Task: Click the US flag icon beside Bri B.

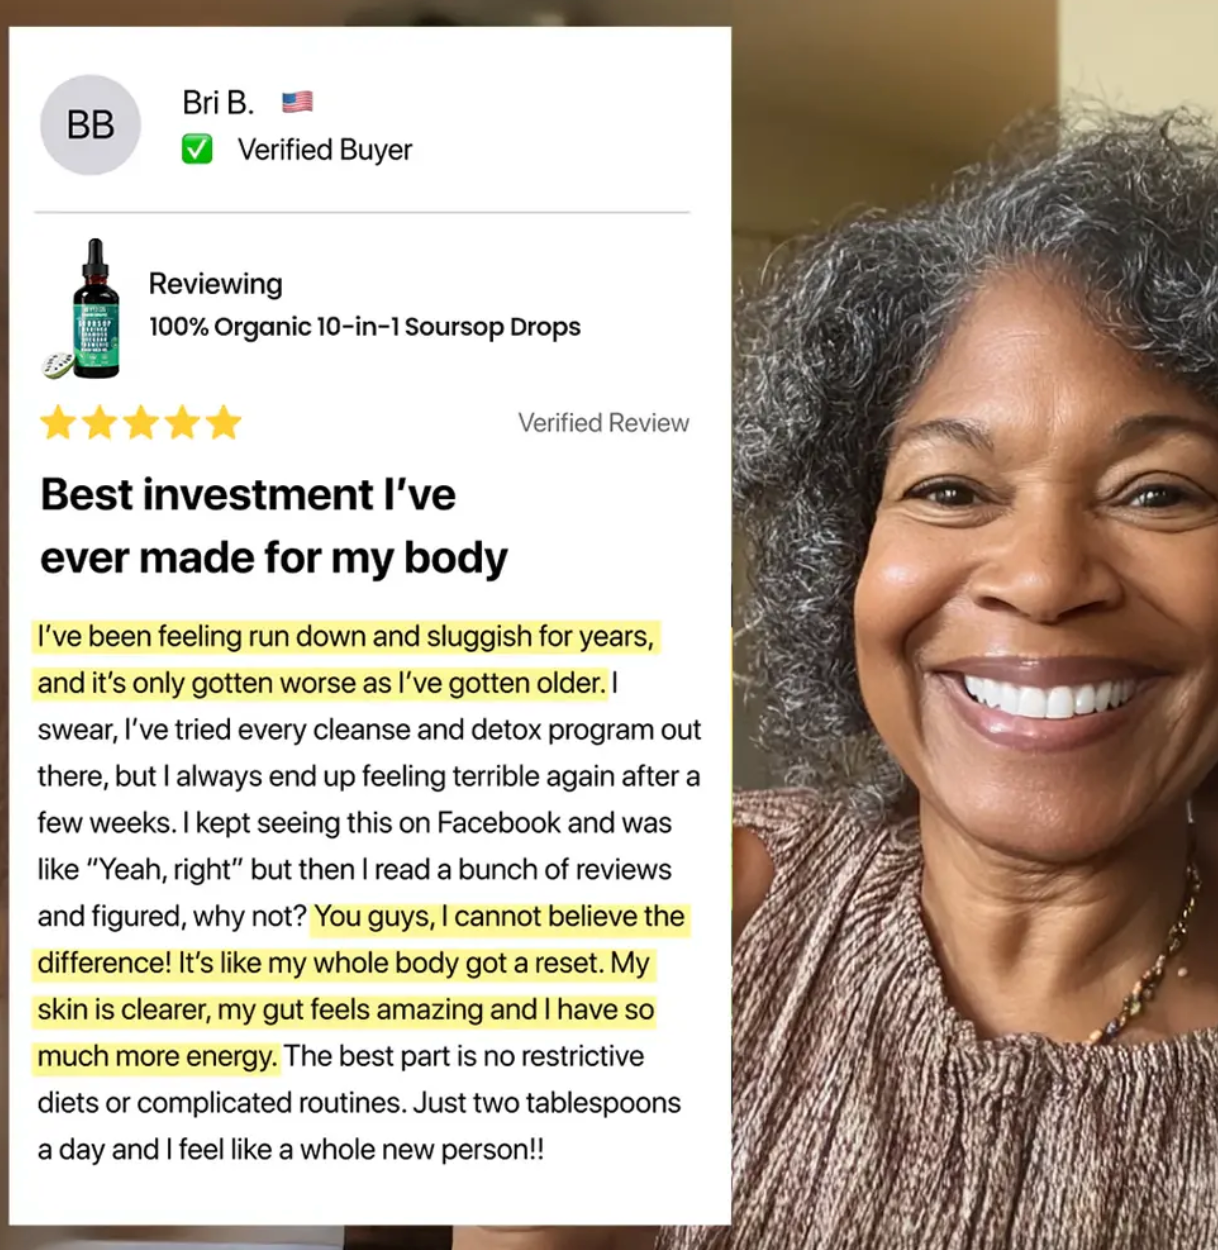Action: click(297, 102)
